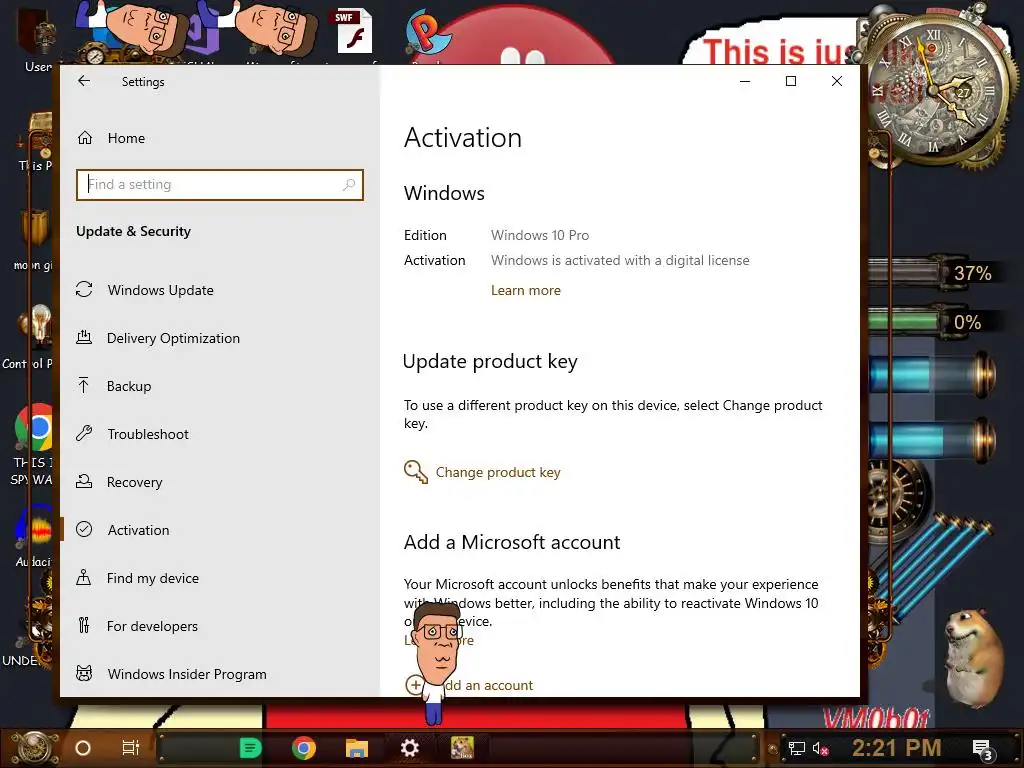
Task: Open the Action Center notifications icon
Action: [x=983, y=750]
